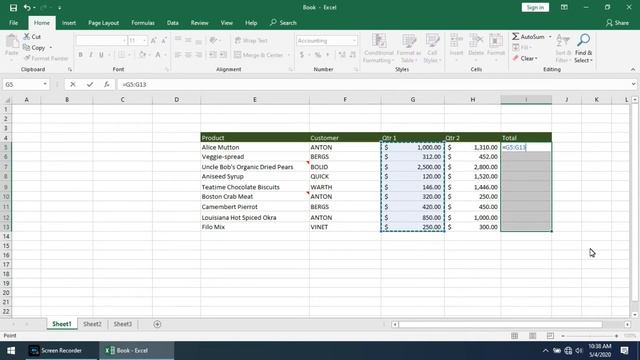Click the Insert Function fx button
Viewport: 640px width, 360px height.
pyautogui.click(x=107, y=84)
